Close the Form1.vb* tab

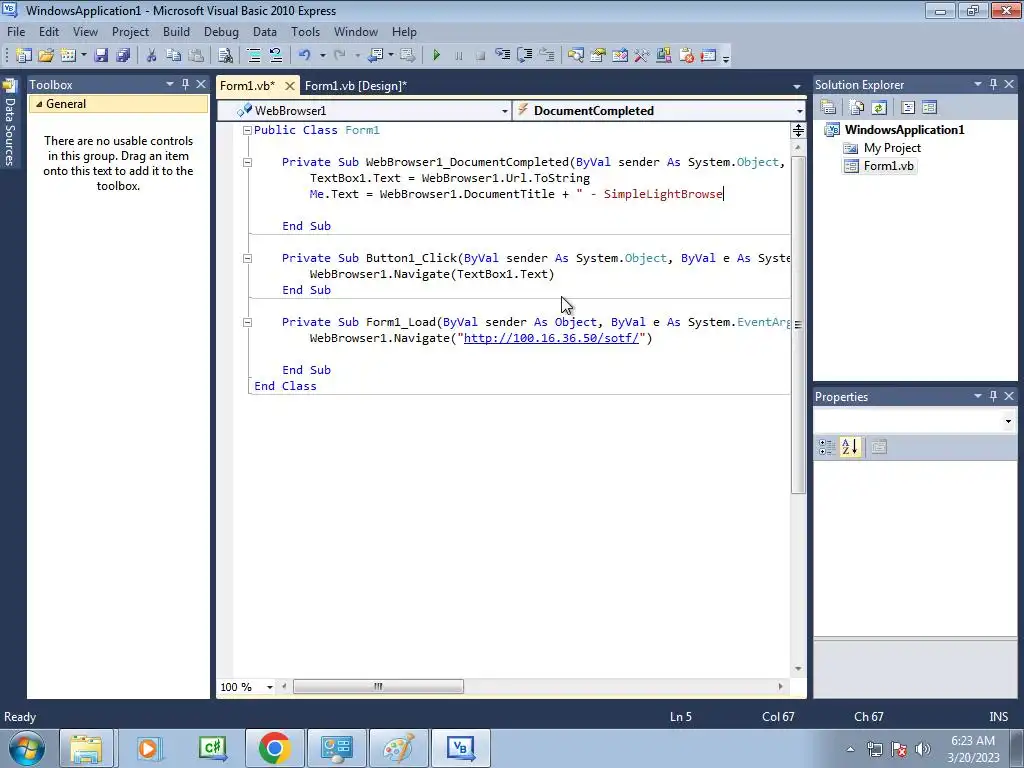click(x=289, y=86)
